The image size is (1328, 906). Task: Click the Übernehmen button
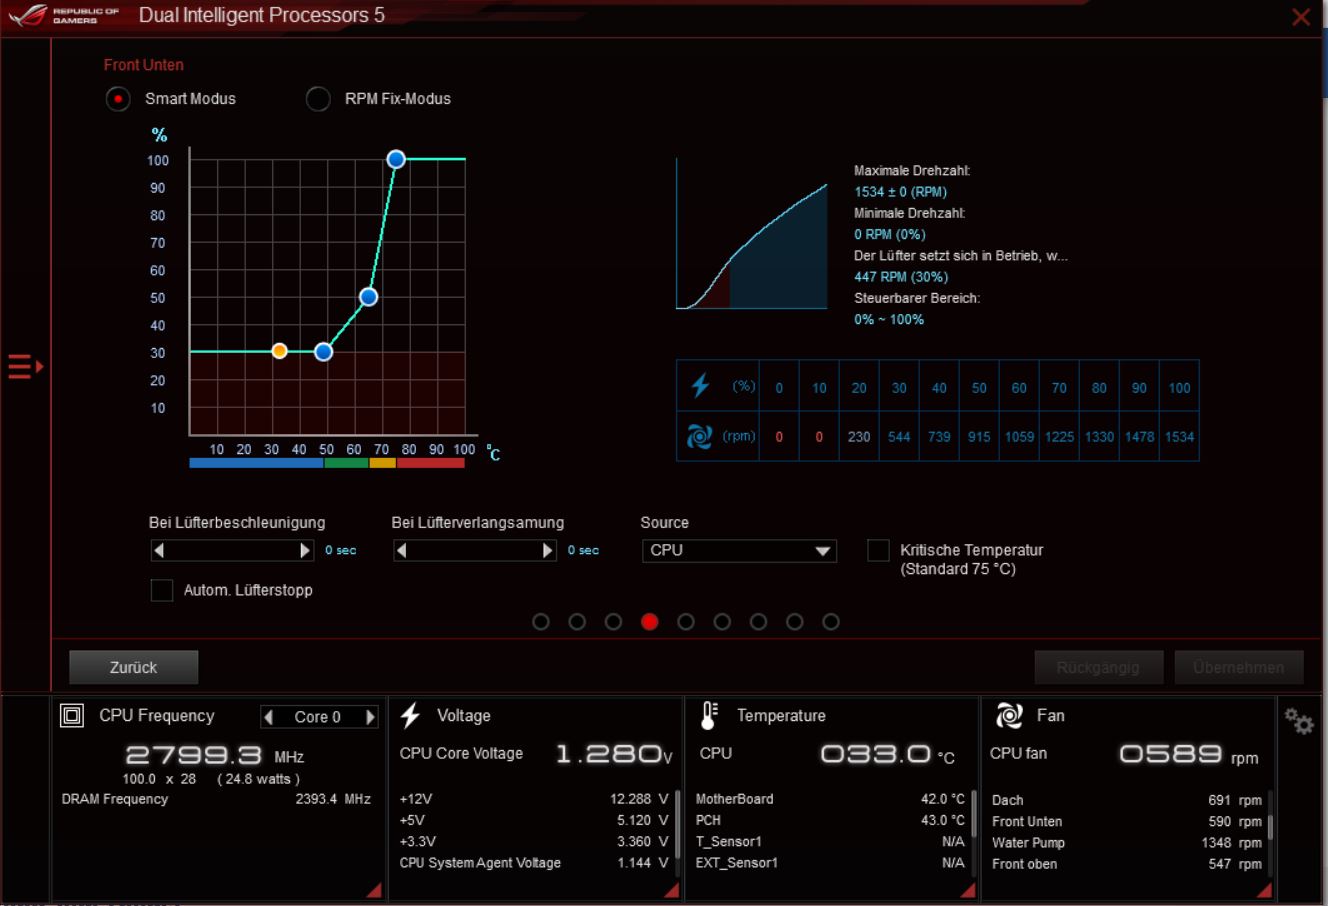coord(1239,667)
